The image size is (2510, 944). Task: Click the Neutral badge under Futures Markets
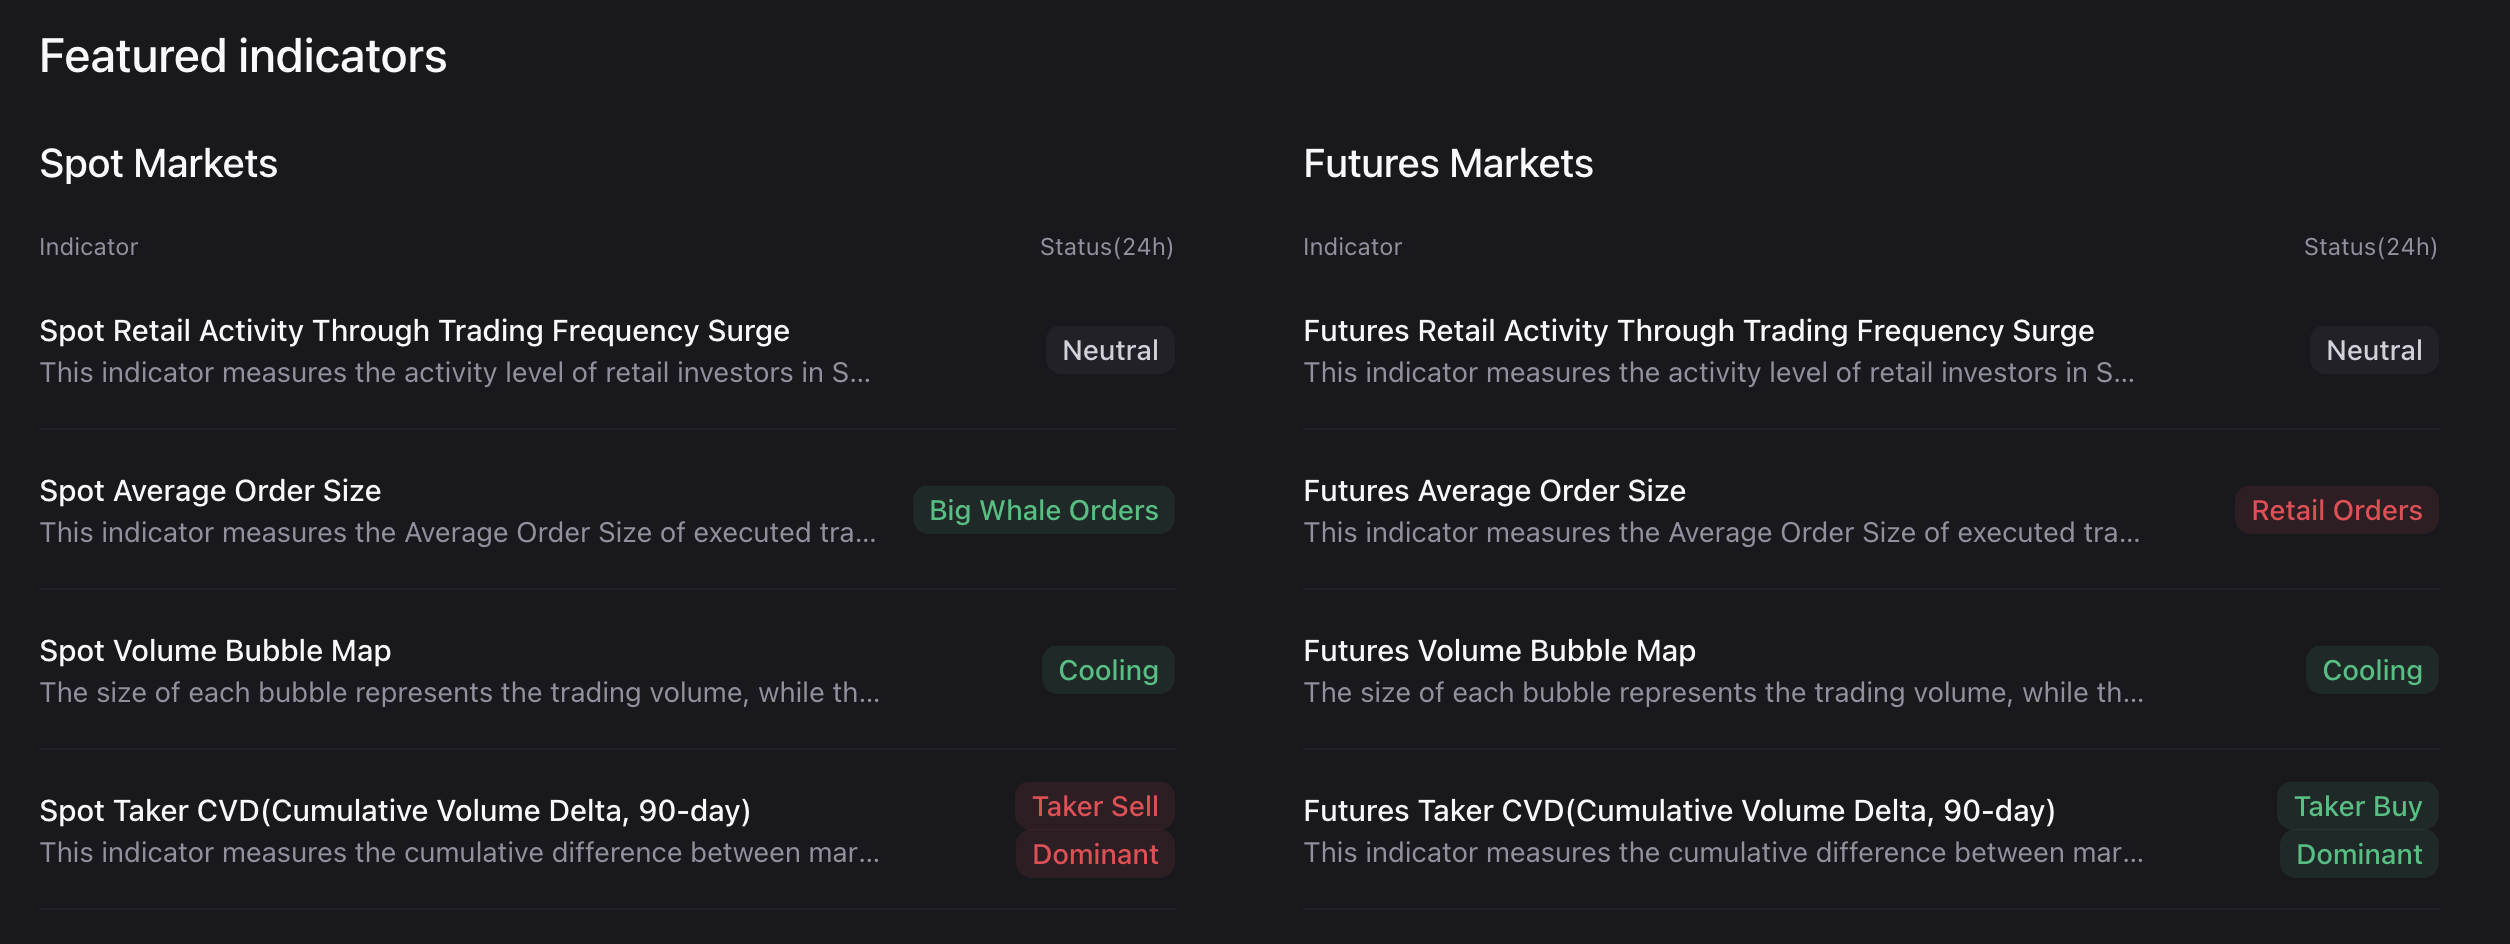click(2373, 349)
